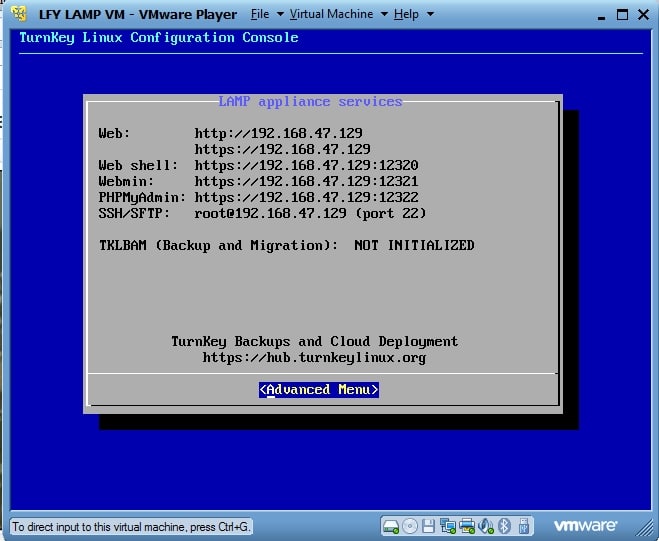659x541 pixels.
Task: Open the File menu
Action: (260, 14)
